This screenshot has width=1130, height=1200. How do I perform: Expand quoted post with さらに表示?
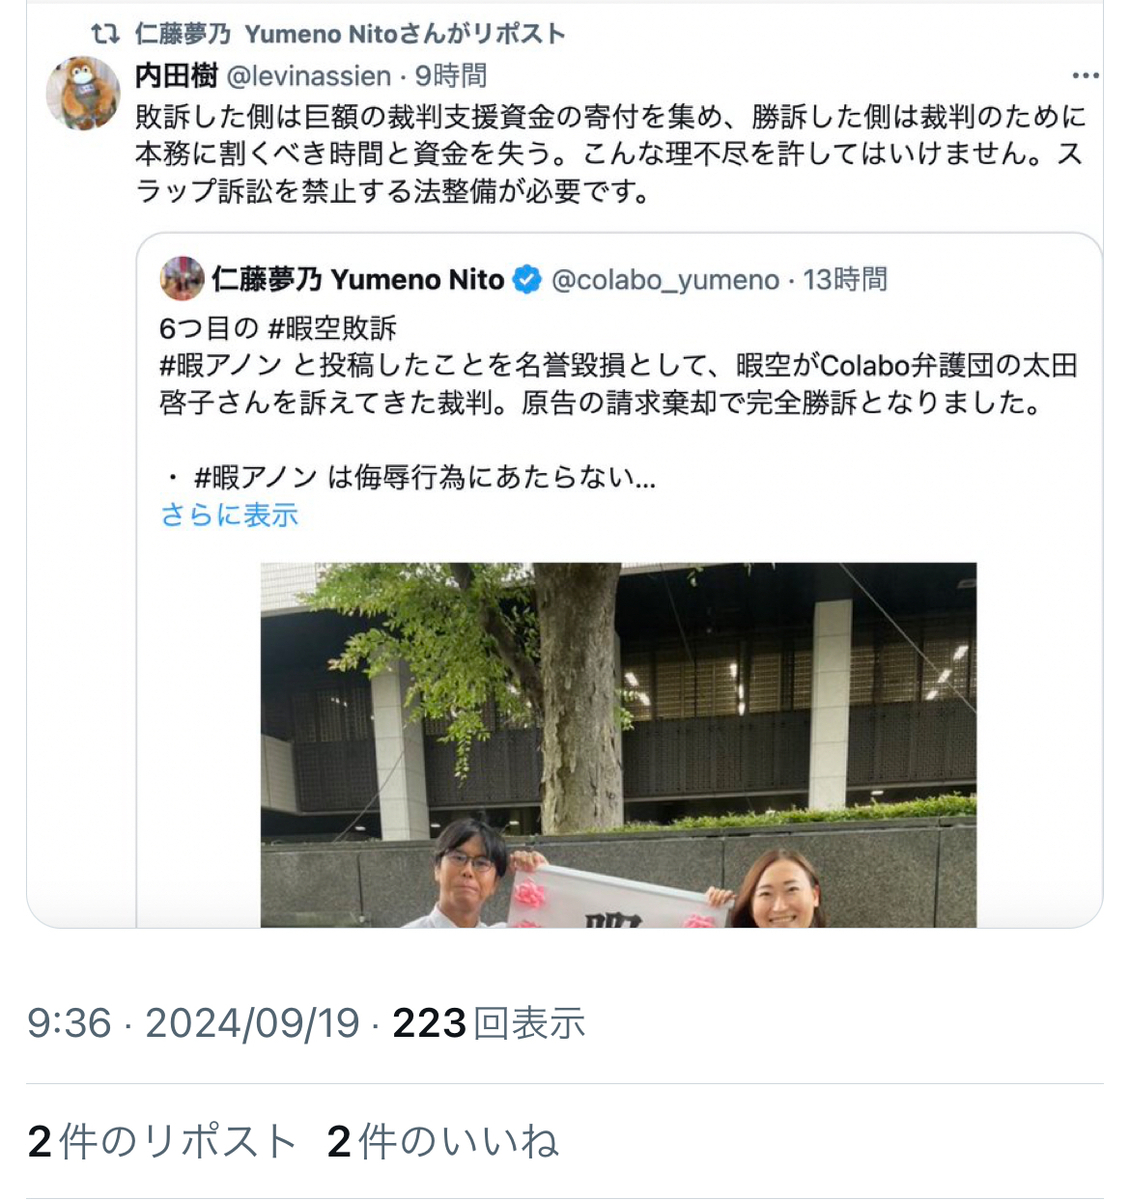[x=230, y=515]
